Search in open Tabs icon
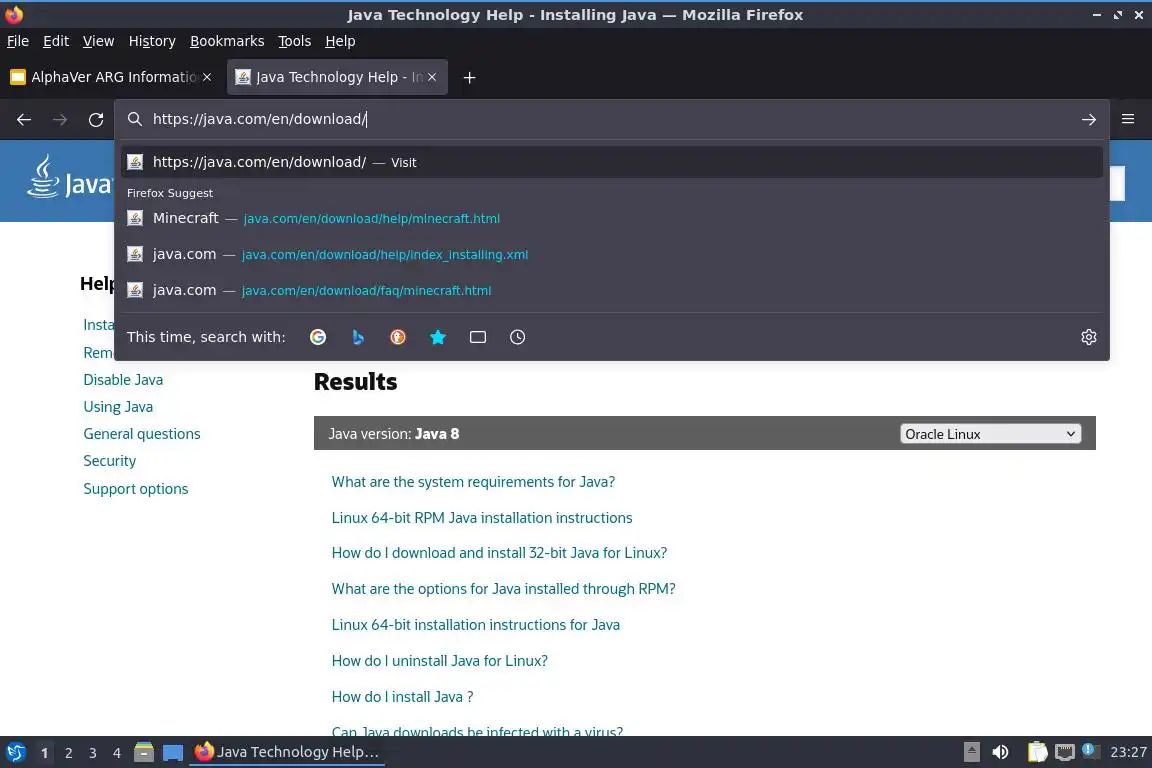Viewport: 1152px width, 768px height. click(478, 337)
